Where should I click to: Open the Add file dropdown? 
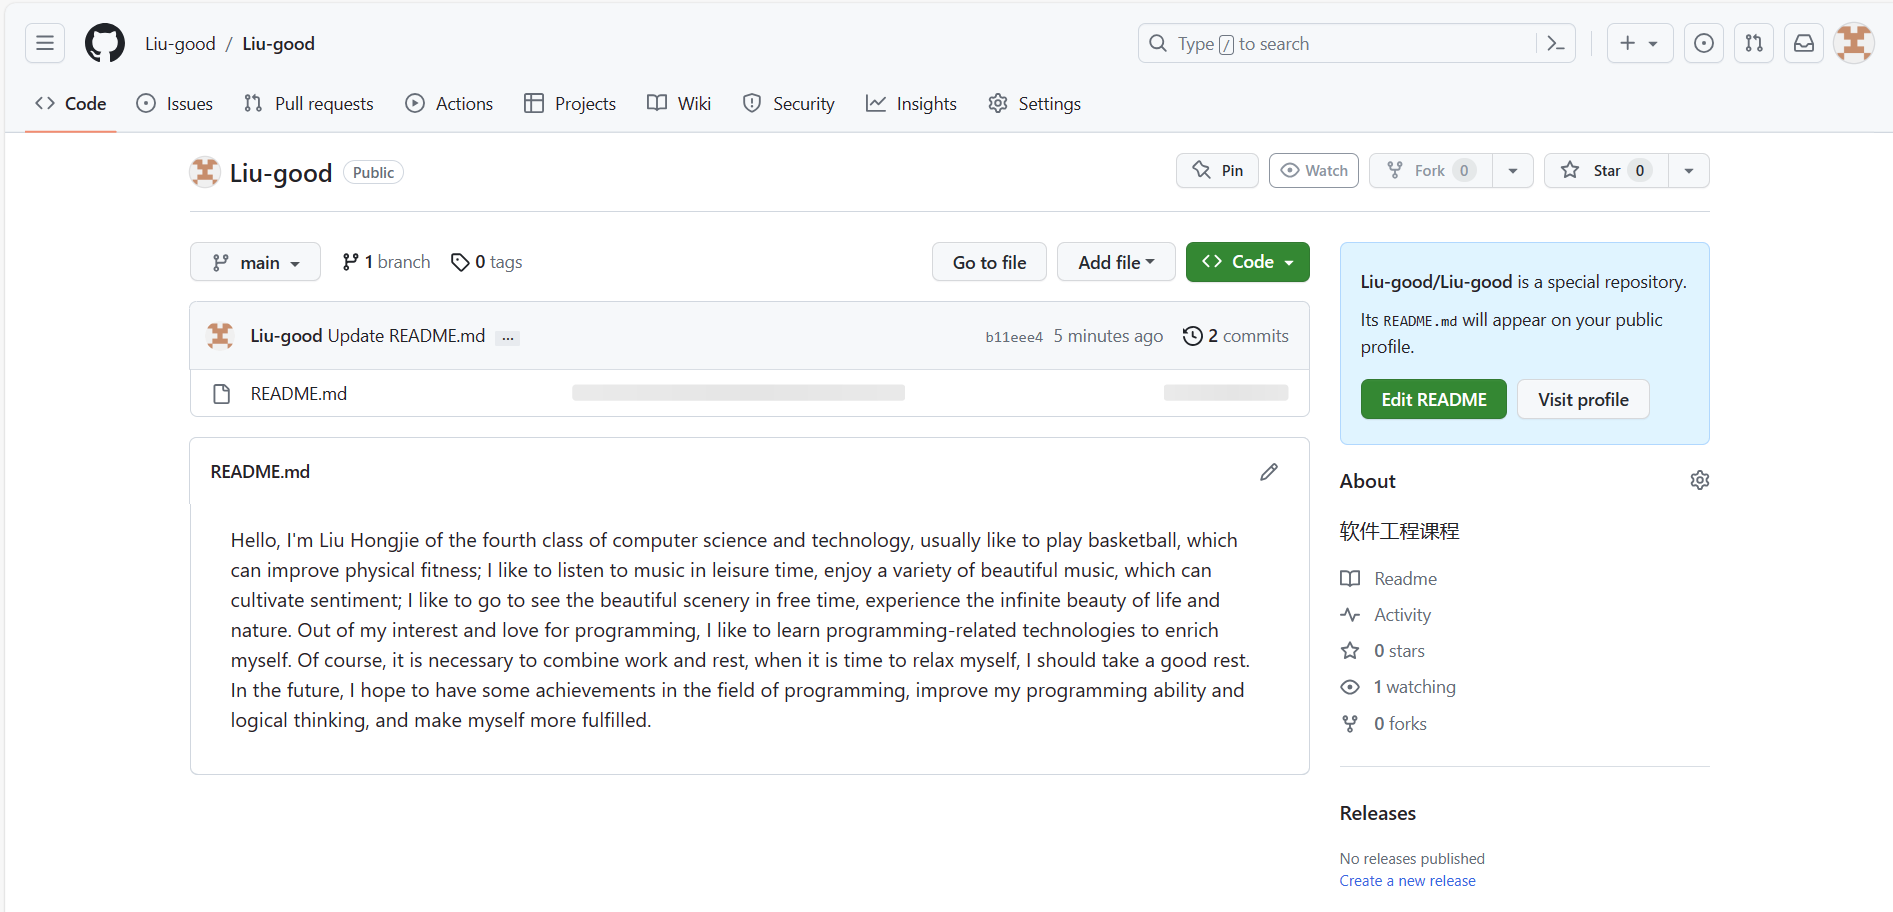point(1116,262)
